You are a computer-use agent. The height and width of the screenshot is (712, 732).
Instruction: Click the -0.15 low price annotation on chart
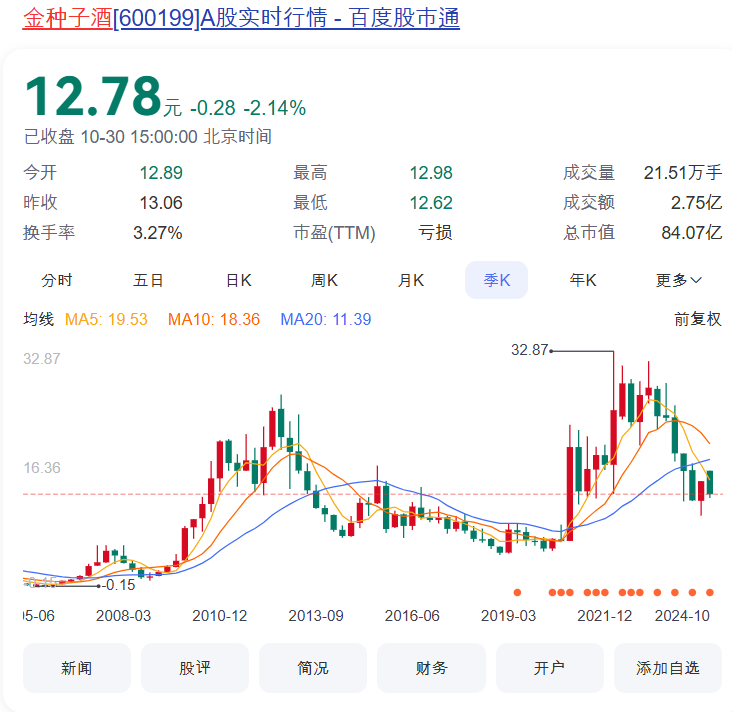(x=119, y=585)
